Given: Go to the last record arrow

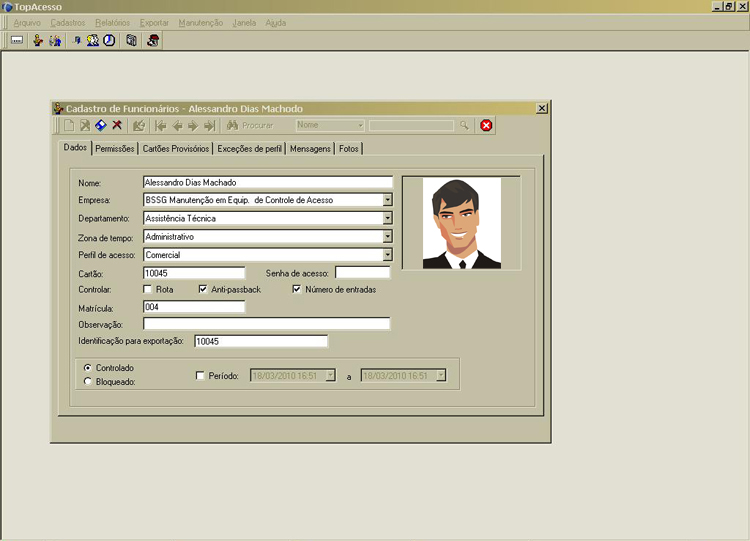Looking at the screenshot, I should coord(209,126).
